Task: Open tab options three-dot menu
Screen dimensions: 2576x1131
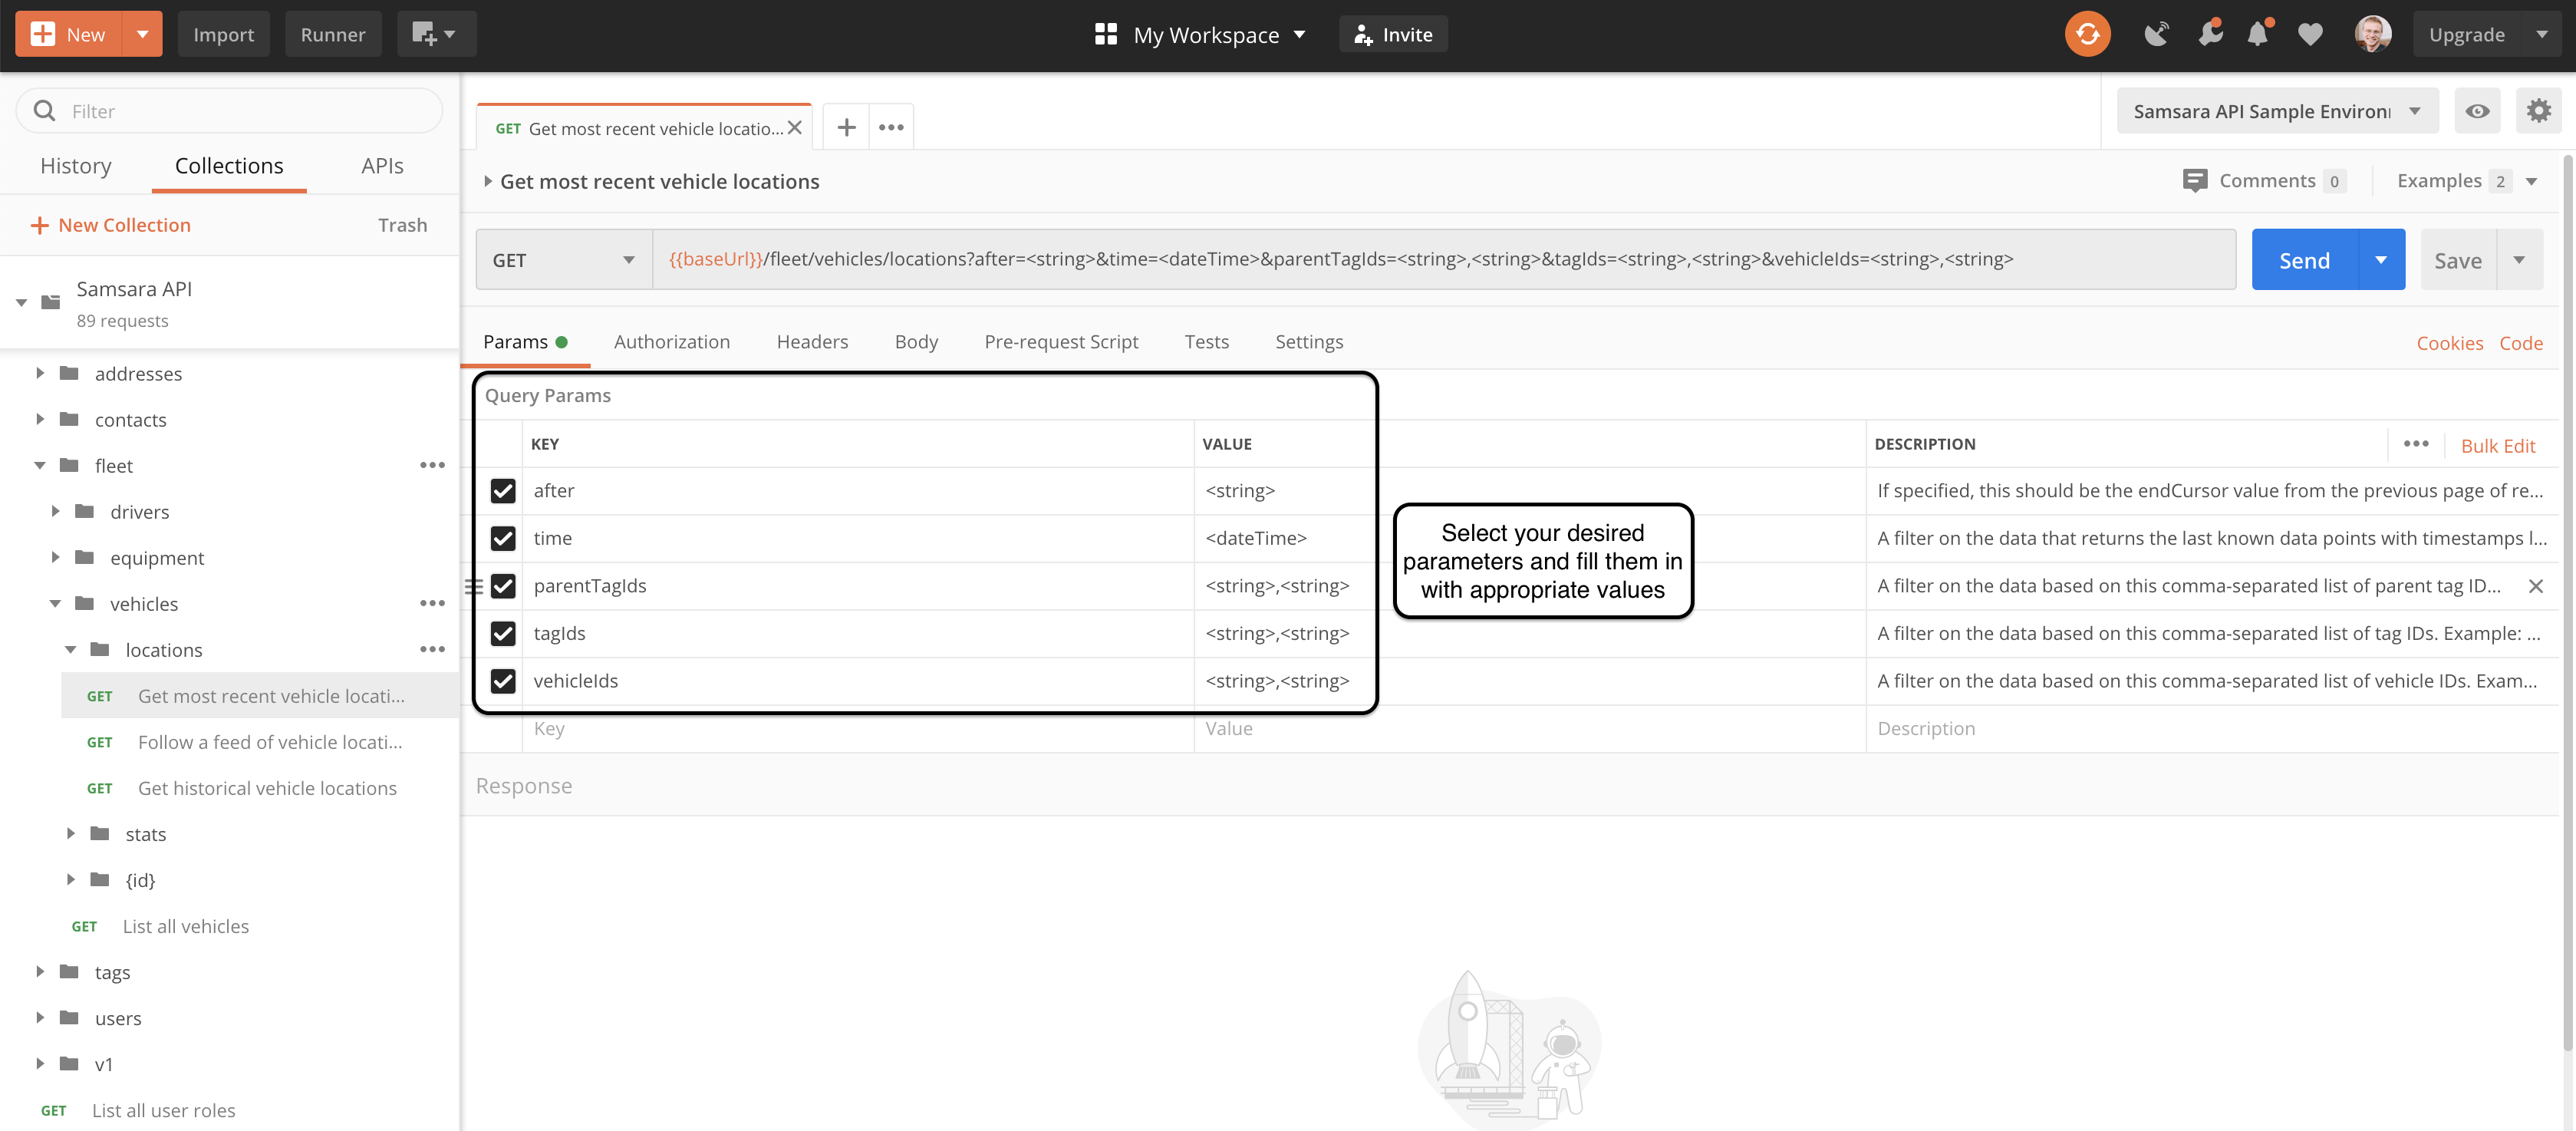Action: coord(891,127)
